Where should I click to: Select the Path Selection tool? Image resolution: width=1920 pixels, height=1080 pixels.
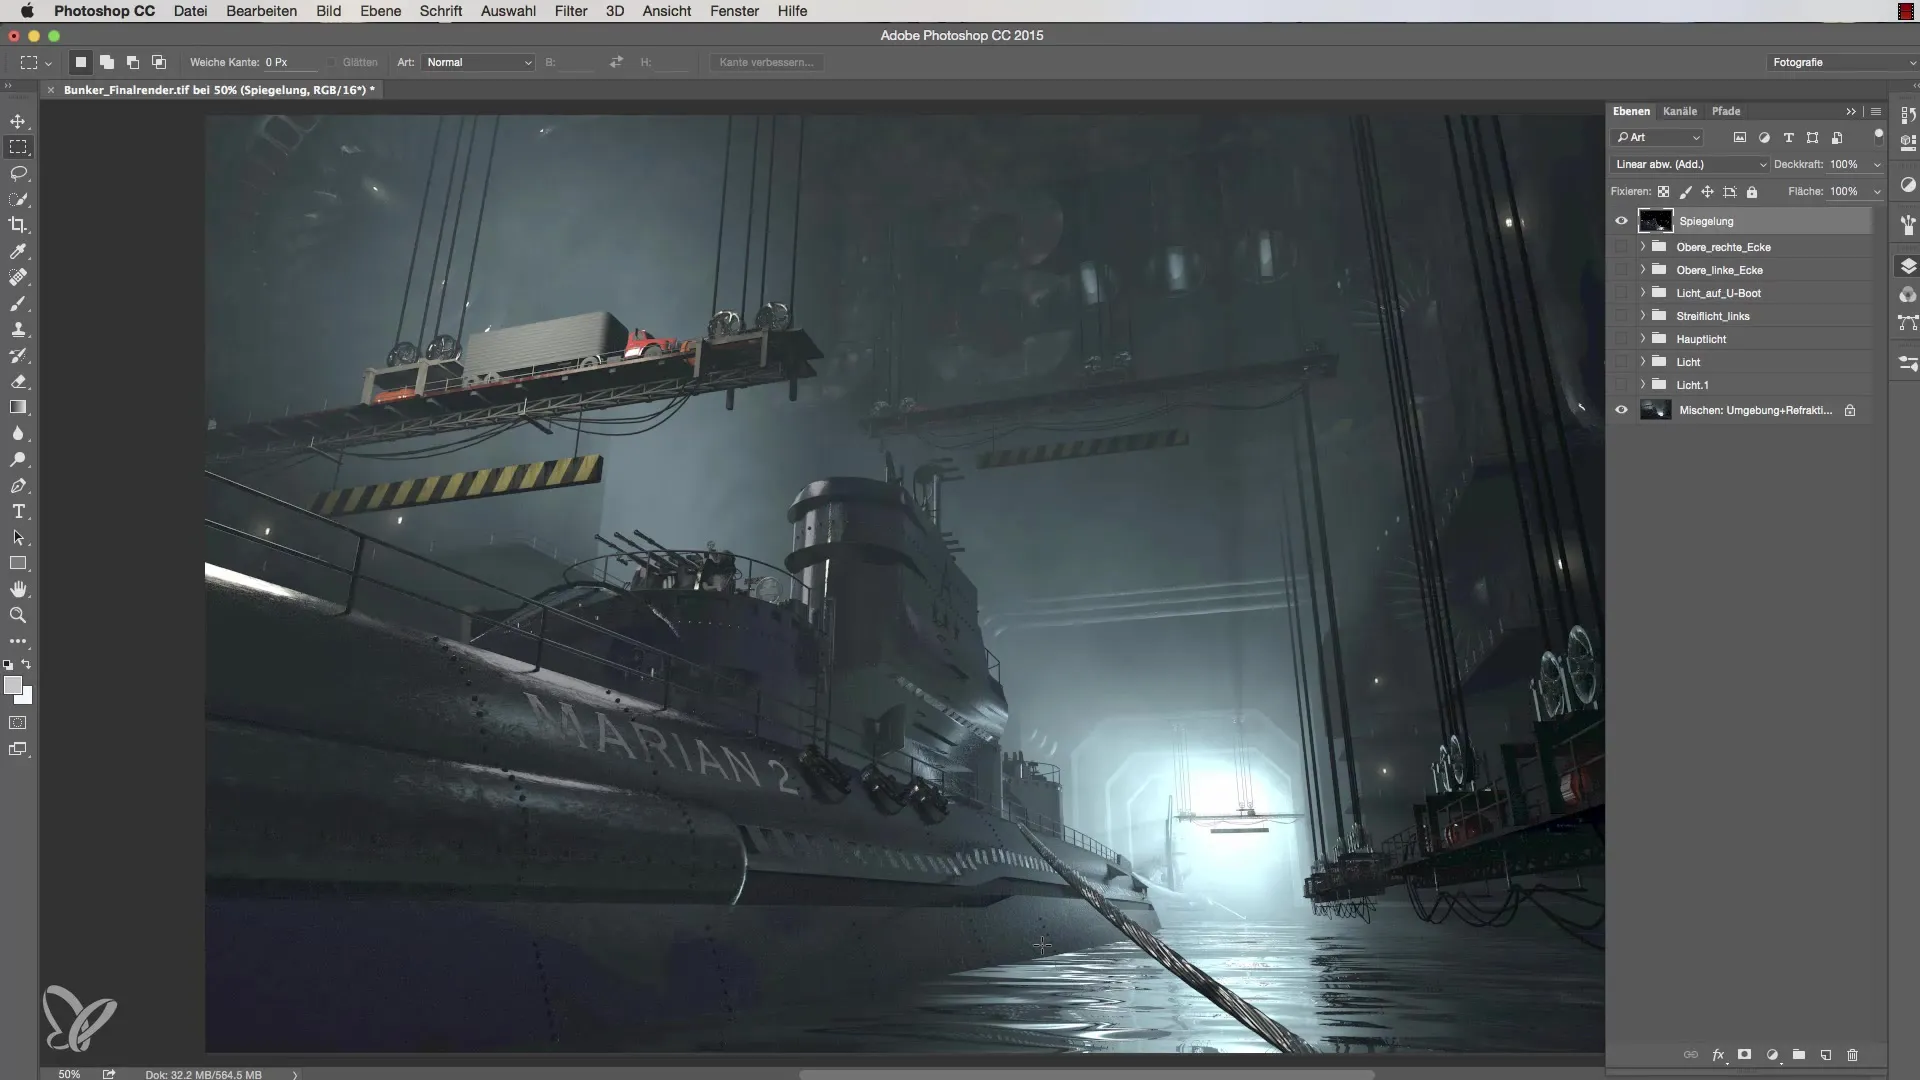(18, 537)
